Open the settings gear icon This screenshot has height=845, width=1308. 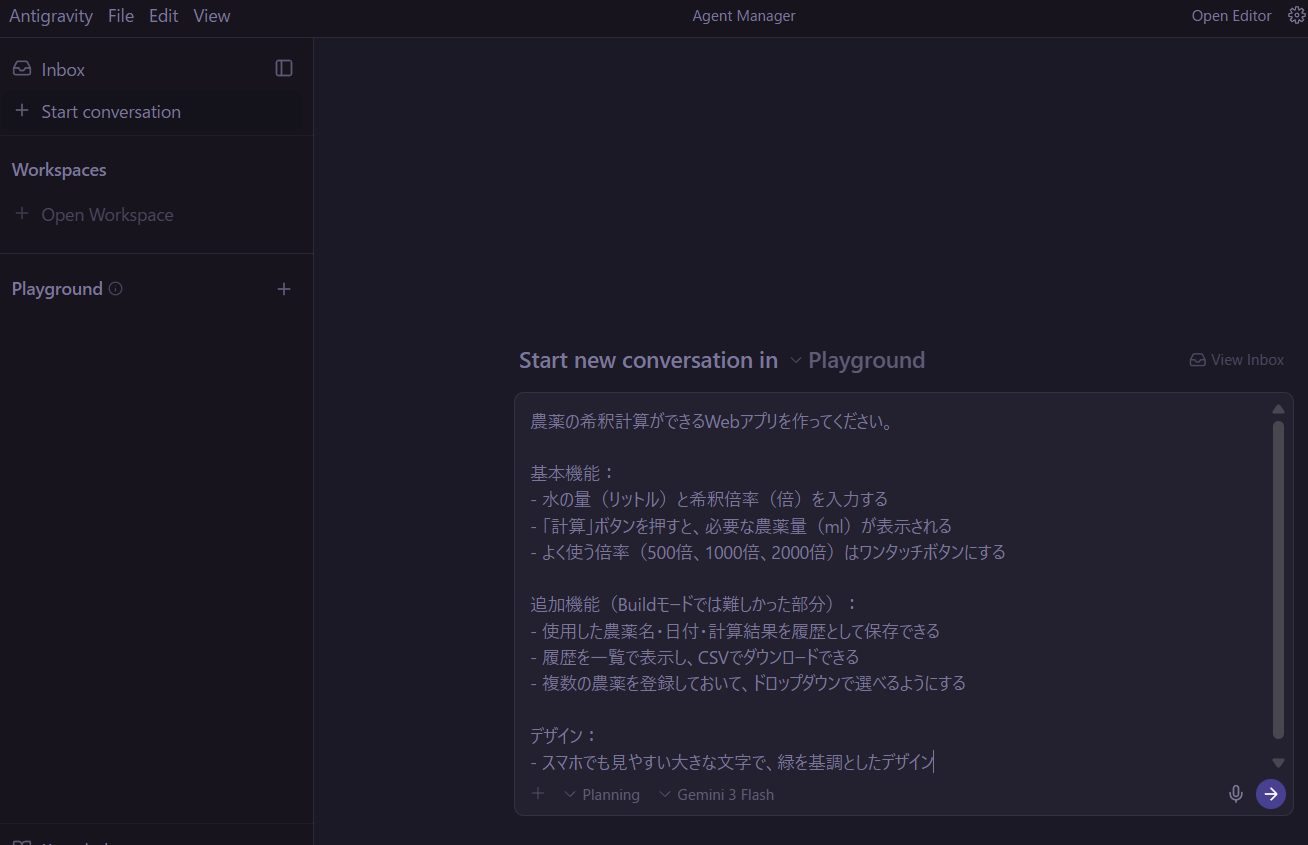(1297, 15)
